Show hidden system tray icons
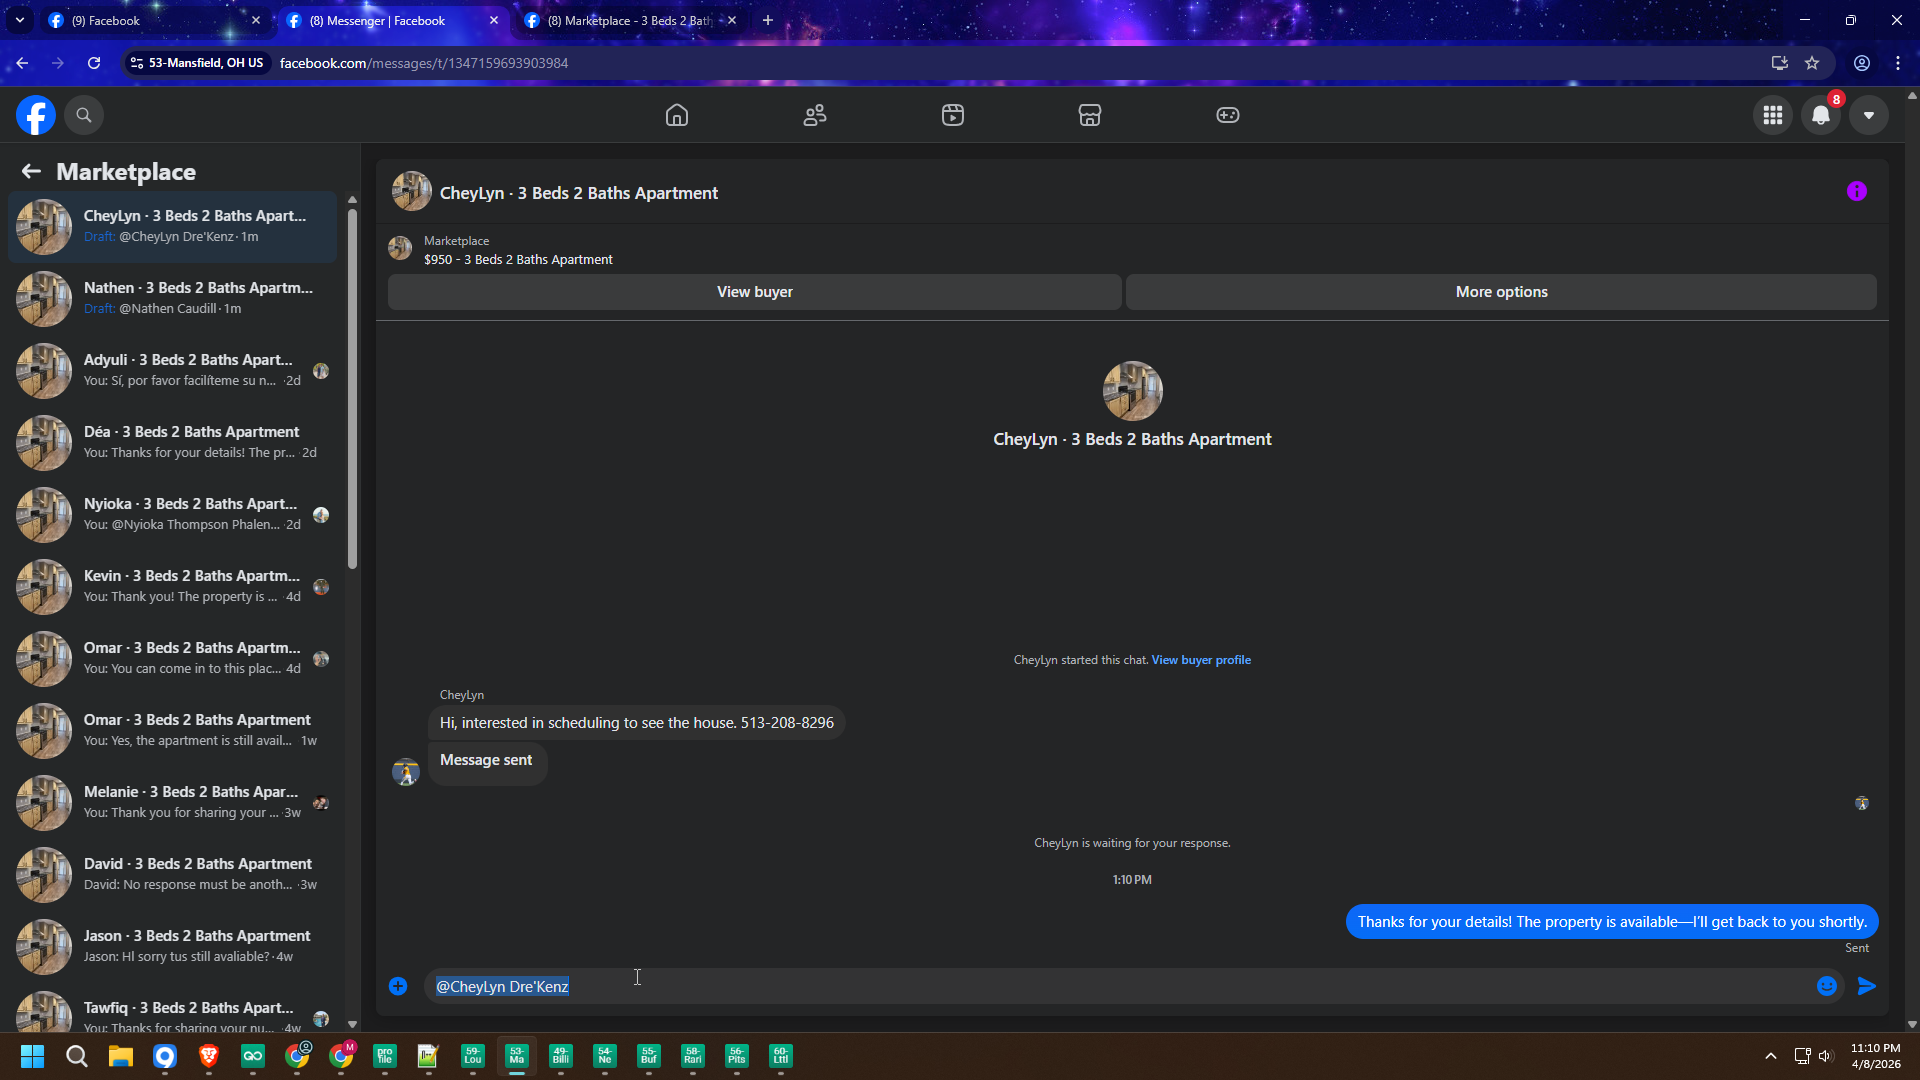Viewport: 1920px width, 1080px height. pyautogui.click(x=1771, y=1056)
